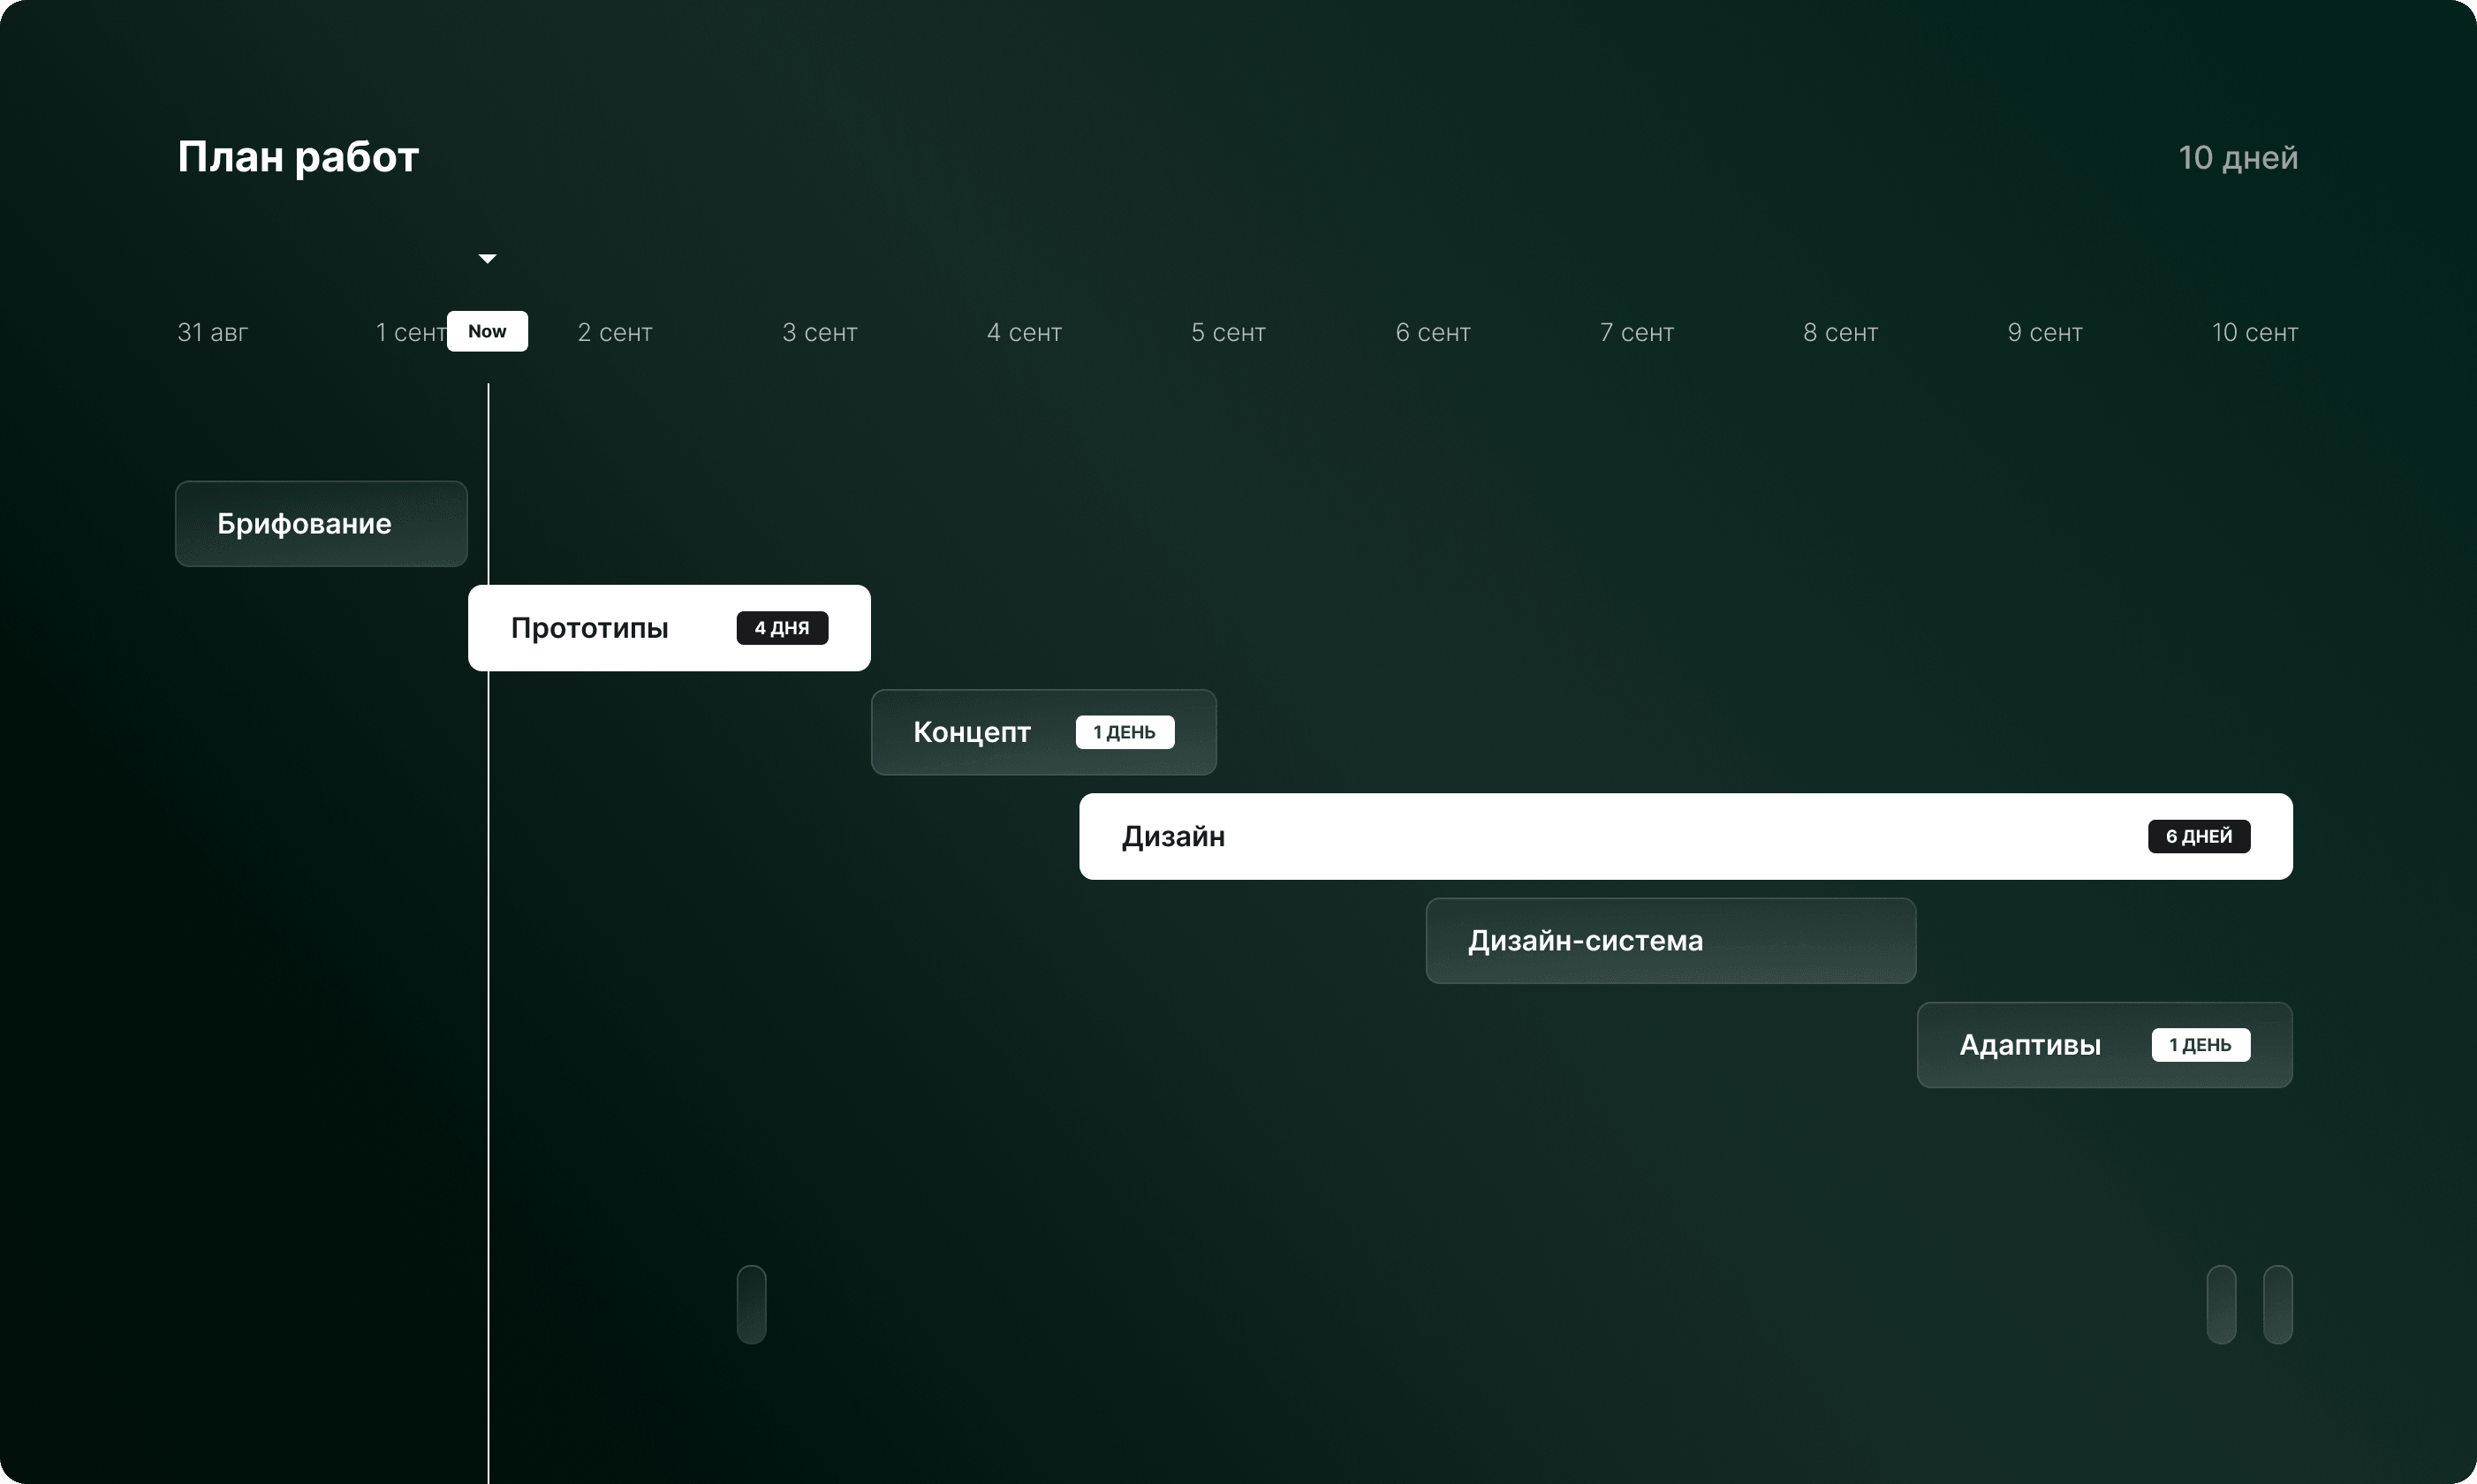The height and width of the screenshot is (1484, 2477).
Task: Click the 1 день badge on Адаптивы
Action: coord(2200,1044)
